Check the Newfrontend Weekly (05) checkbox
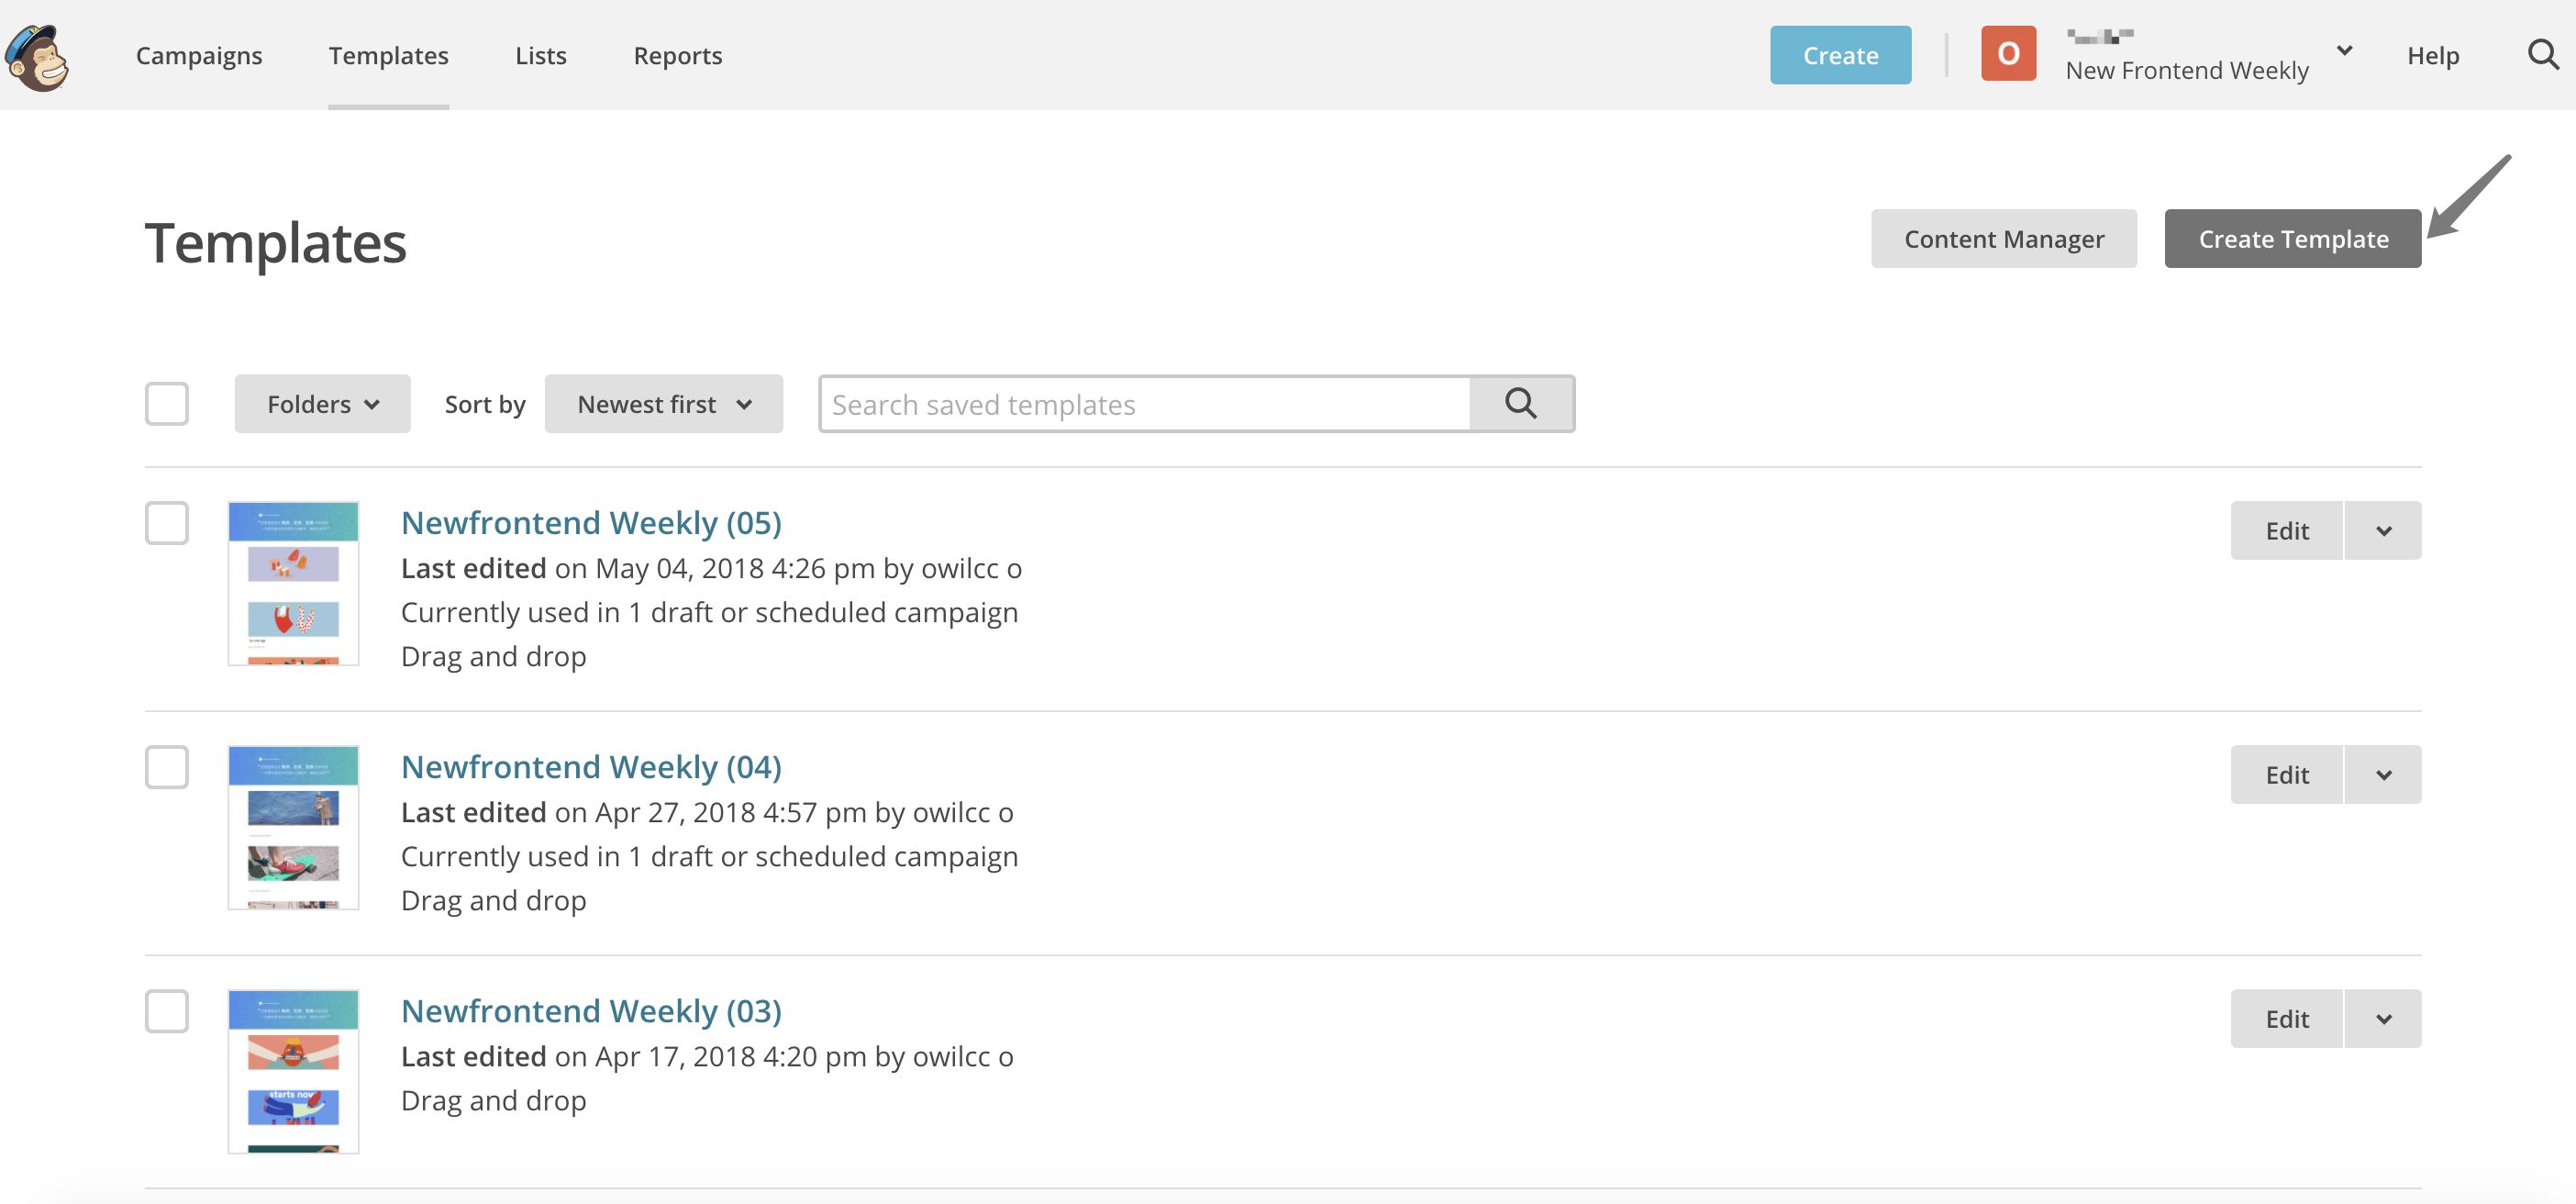2576x1204 pixels. click(x=166, y=523)
